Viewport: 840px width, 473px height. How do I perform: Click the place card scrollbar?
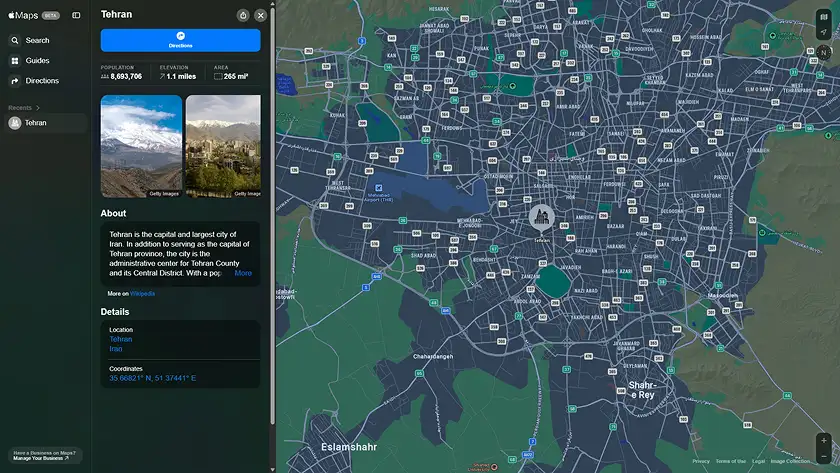tap(272, 214)
